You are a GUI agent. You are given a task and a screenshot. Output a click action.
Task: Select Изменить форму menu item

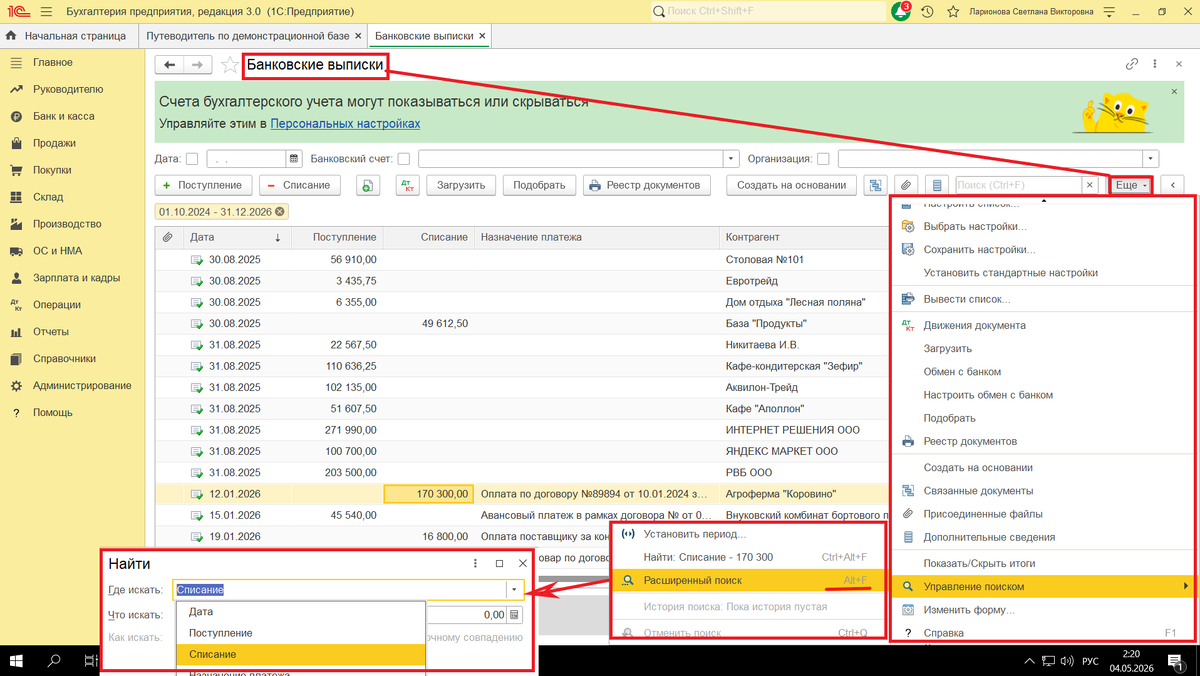1044,610
